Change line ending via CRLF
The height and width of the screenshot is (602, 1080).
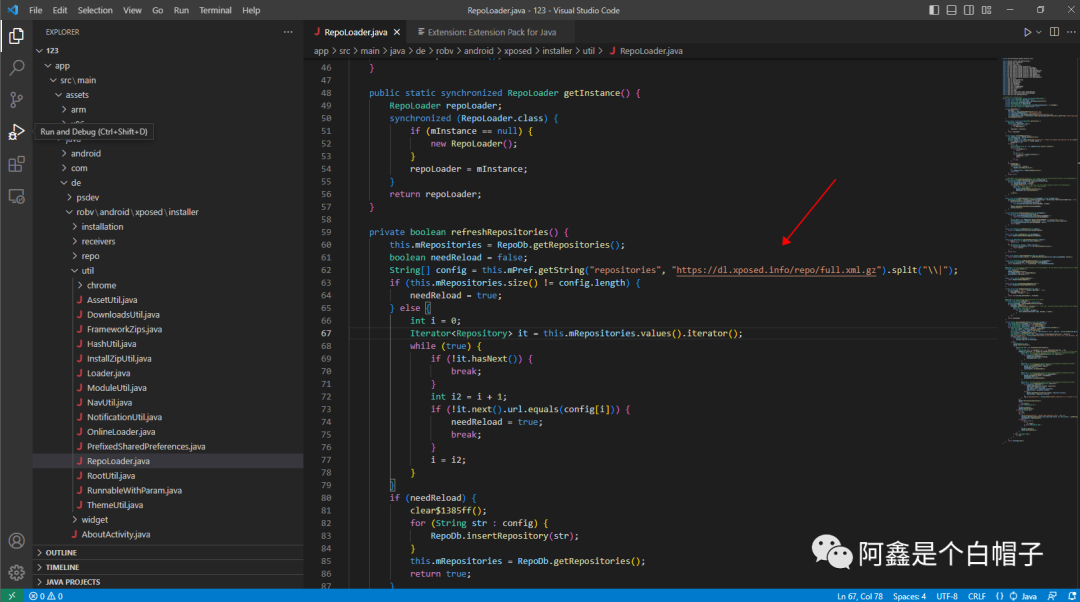(x=977, y=596)
